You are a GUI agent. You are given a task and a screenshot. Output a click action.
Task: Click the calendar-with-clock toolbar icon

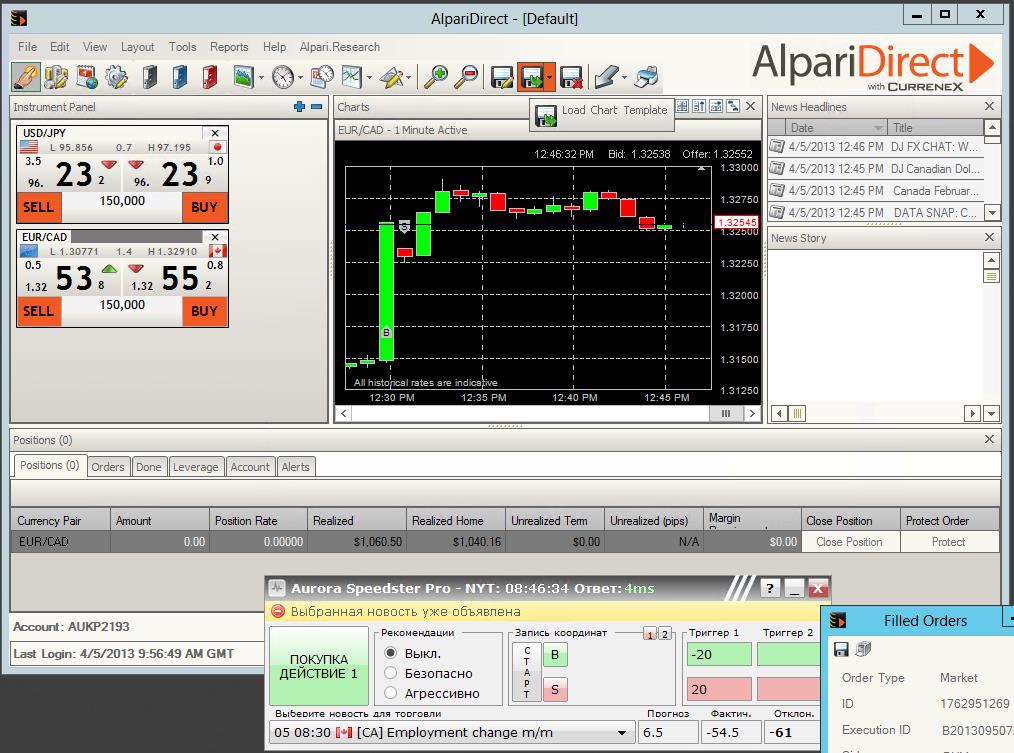322,77
